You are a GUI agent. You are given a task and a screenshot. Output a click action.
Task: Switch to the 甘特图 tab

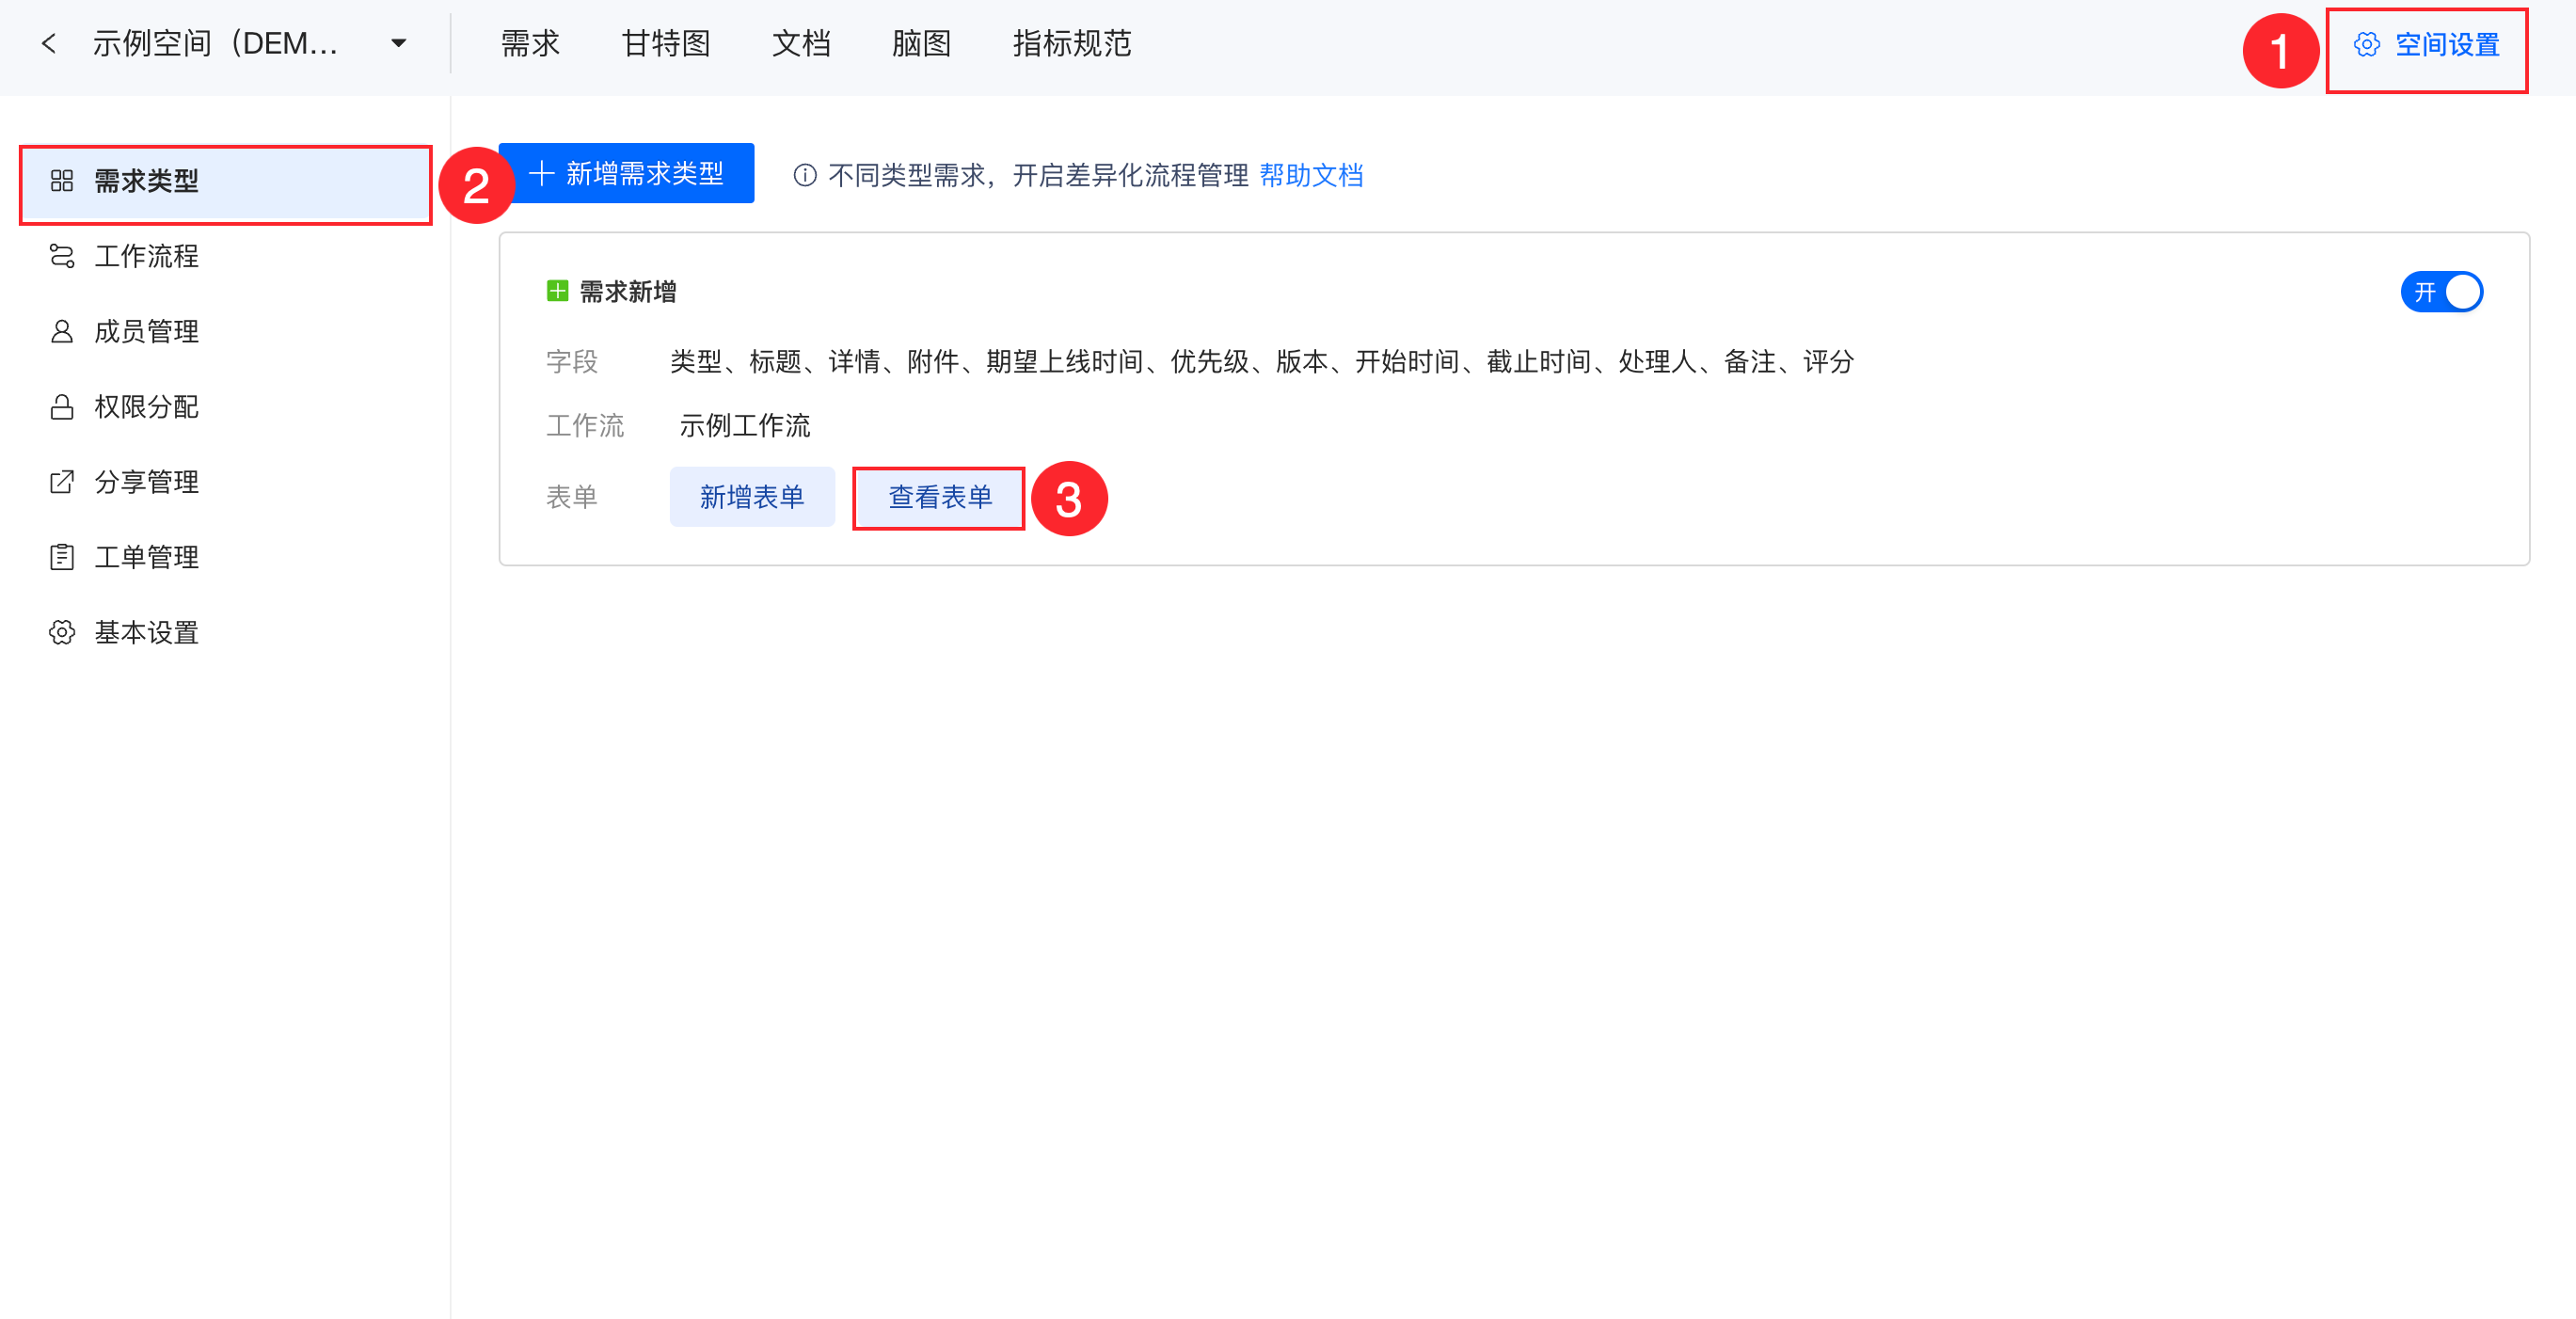coord(666,44)
